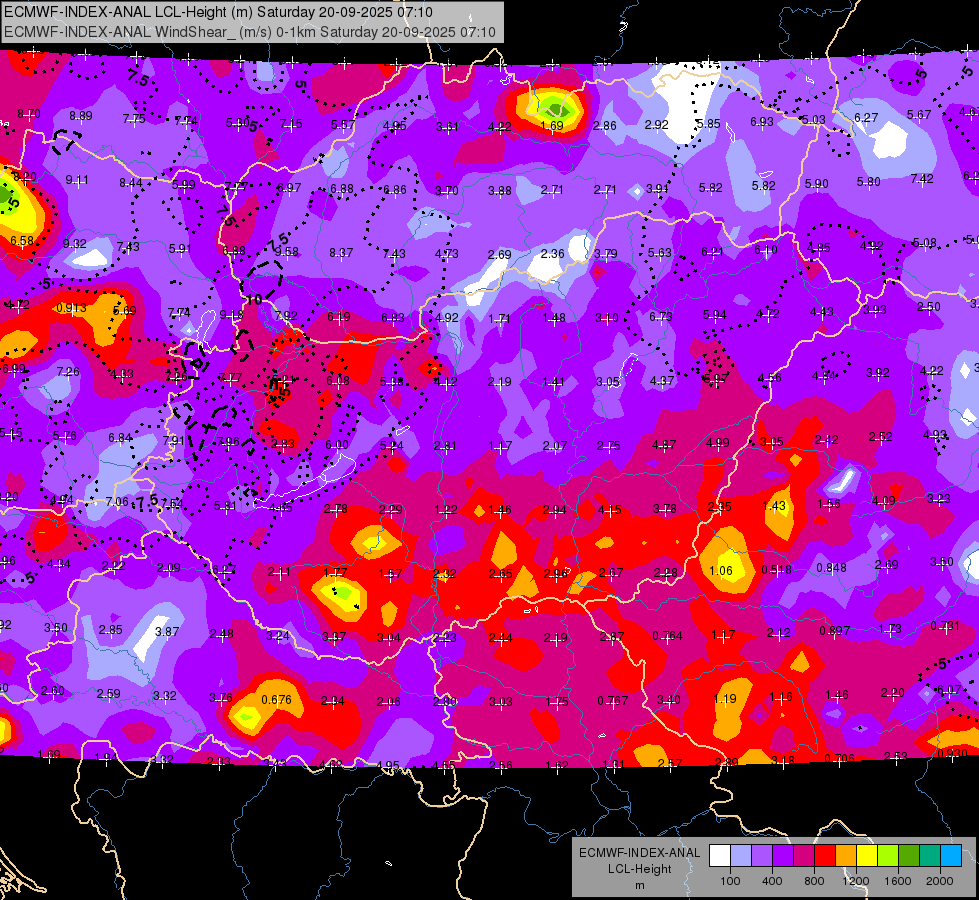This screenshot has width=979, height=900.
Task: Click the legend unit label m
Action: tap(639, 885)
